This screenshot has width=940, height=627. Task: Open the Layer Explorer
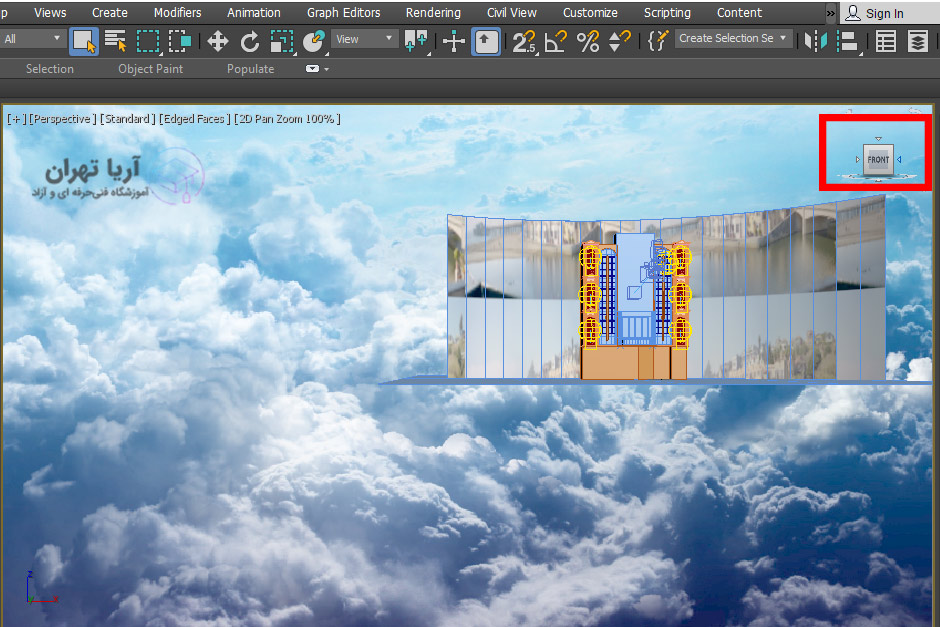point(917,41)
